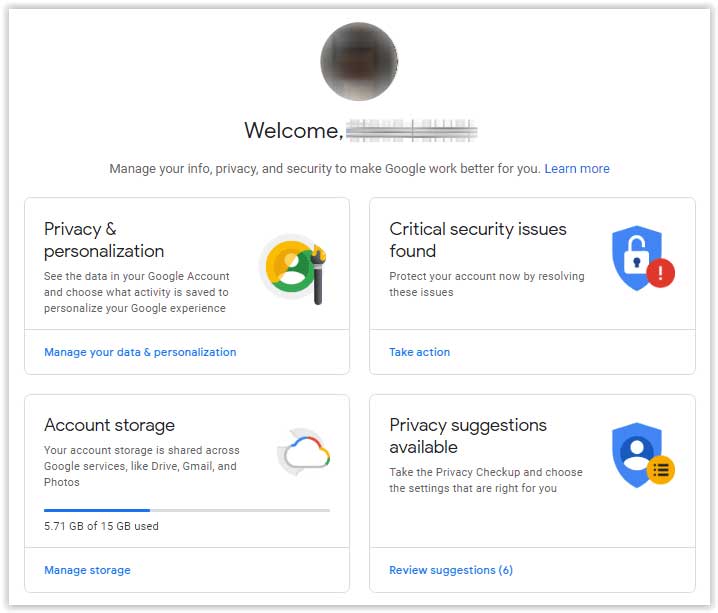This screenshot has width=718, height=613.
Task: Click the Account storage cloud icon
Action: point(303,452)
